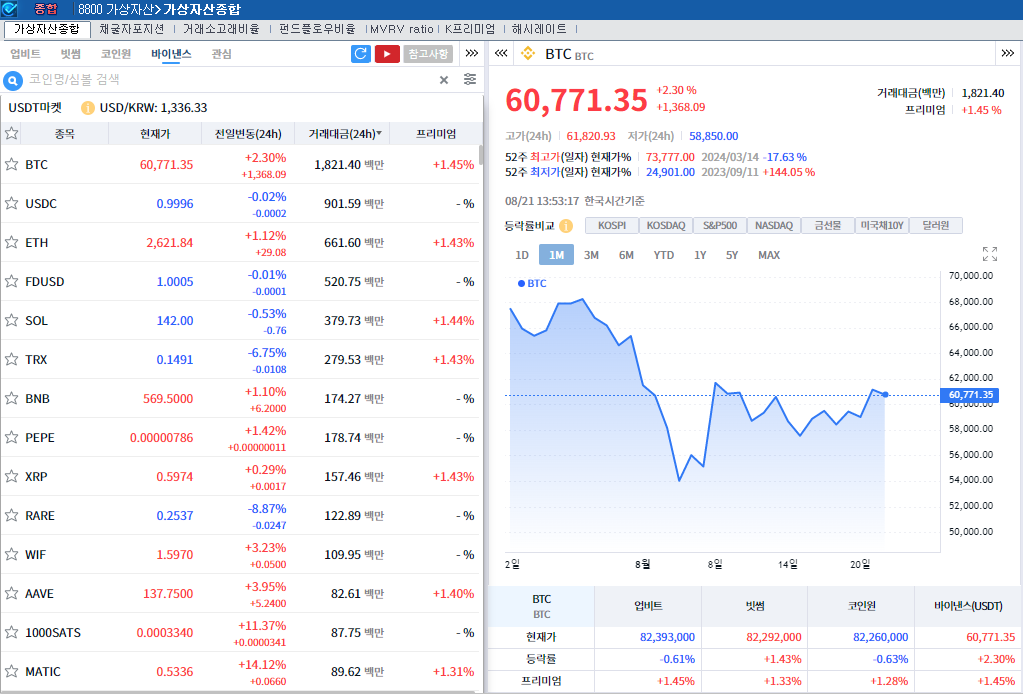Viewport: 1023px width, 694px height.
Task: Collapse the left panel with >>> chevrons
Action: (x=472, y=54)
